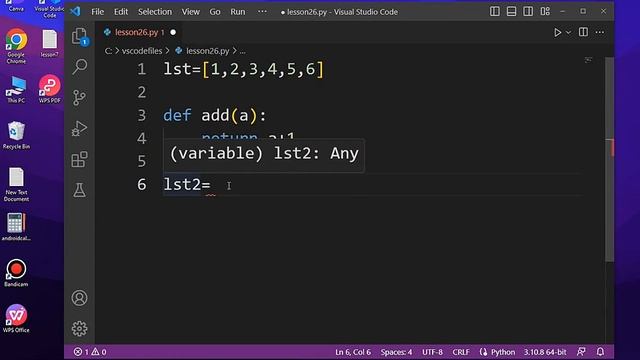640x360 pixels.
Task: Click Ln 6, Col 6 status entry
Action: (x=353, y=352)
